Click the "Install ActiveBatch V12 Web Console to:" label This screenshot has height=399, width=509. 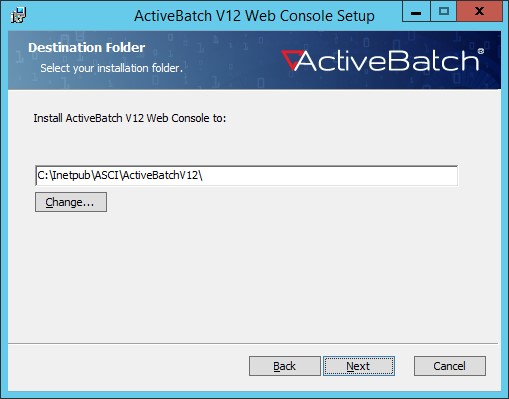click(x=130, y=118)
